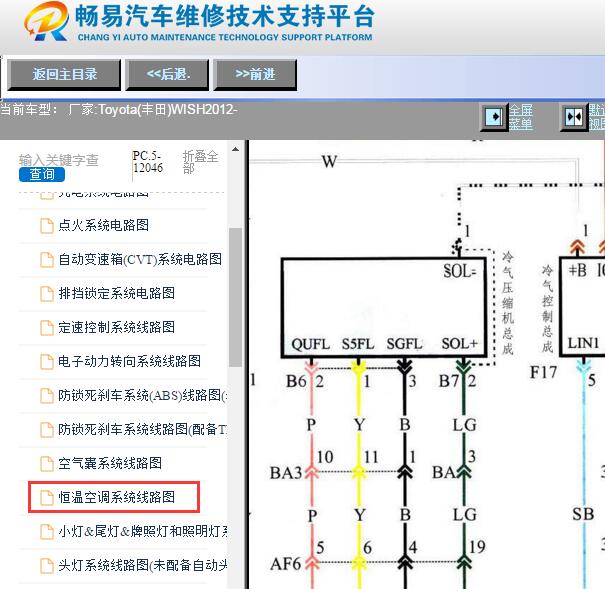
Task: Open the 全屏菜单 link
Action: click(x=521, y=117)
